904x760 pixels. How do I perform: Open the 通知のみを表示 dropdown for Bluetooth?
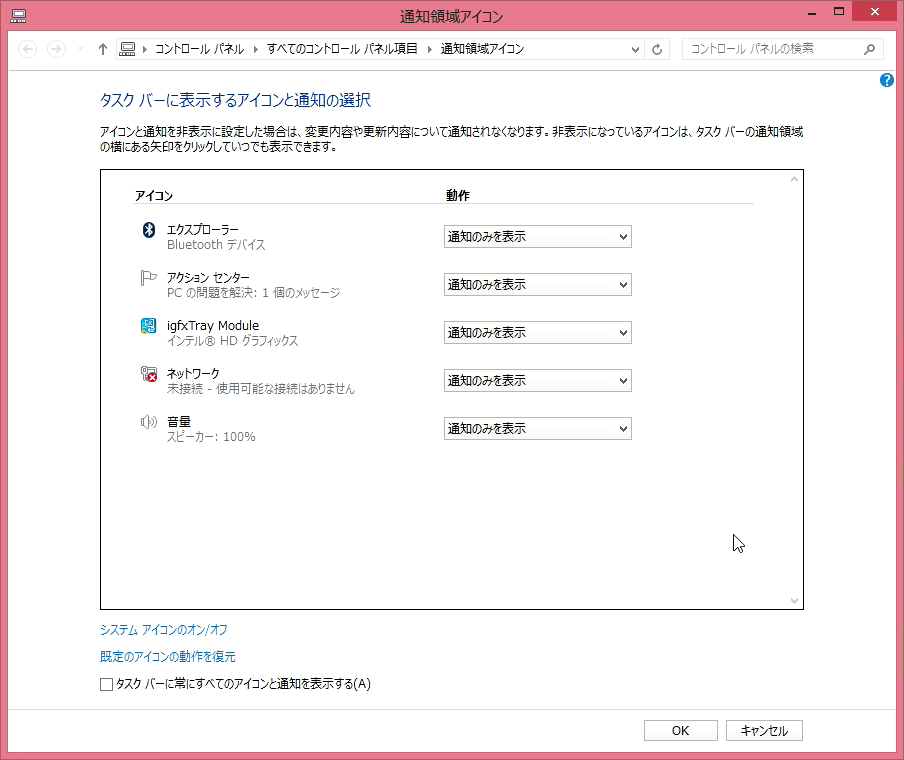coord(537,236)
